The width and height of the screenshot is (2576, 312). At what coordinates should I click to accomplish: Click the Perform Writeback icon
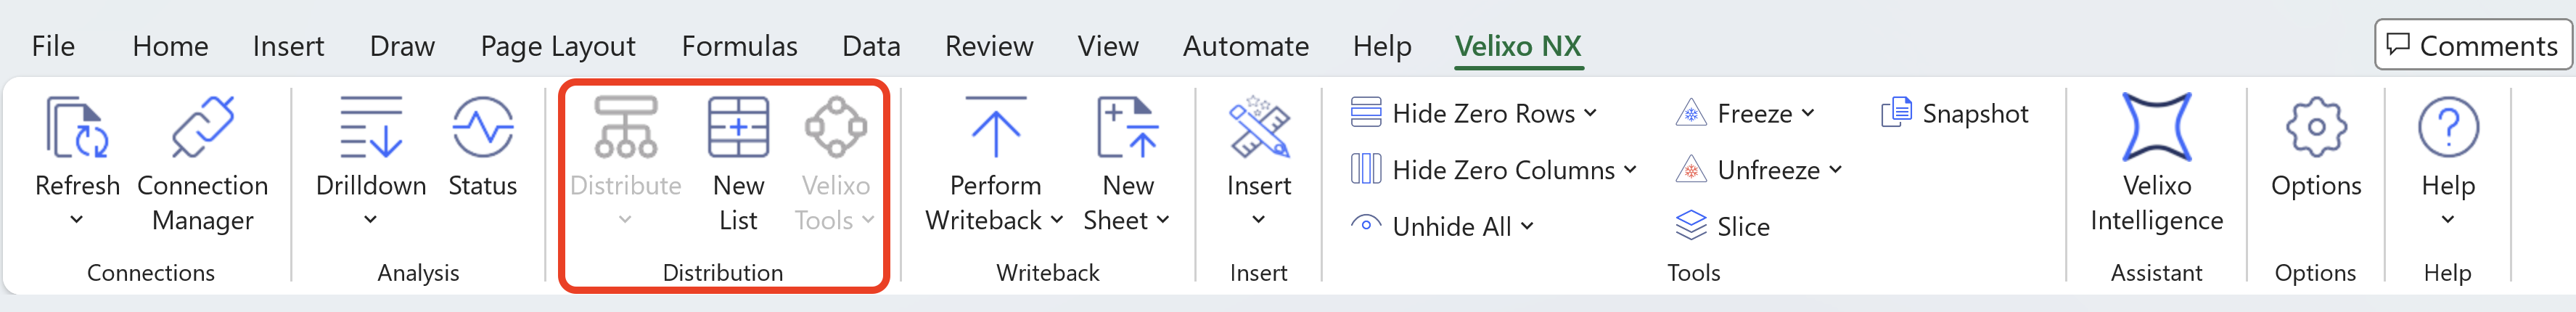[995, 128]
